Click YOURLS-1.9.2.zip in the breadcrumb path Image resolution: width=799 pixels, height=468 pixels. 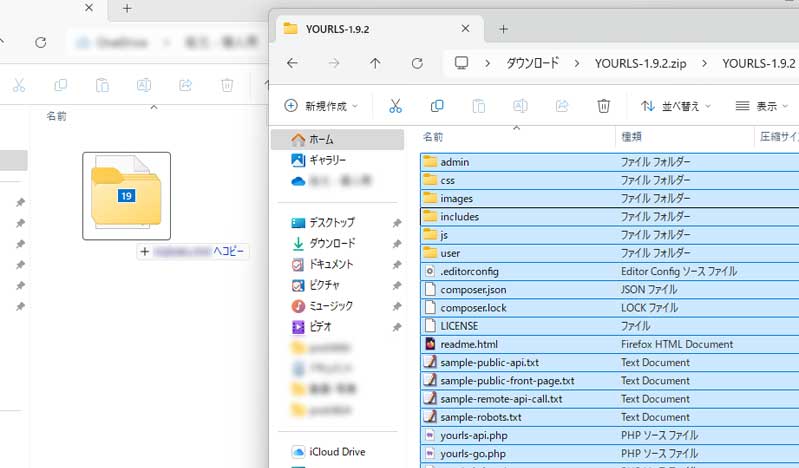click(x=639, y=63)
